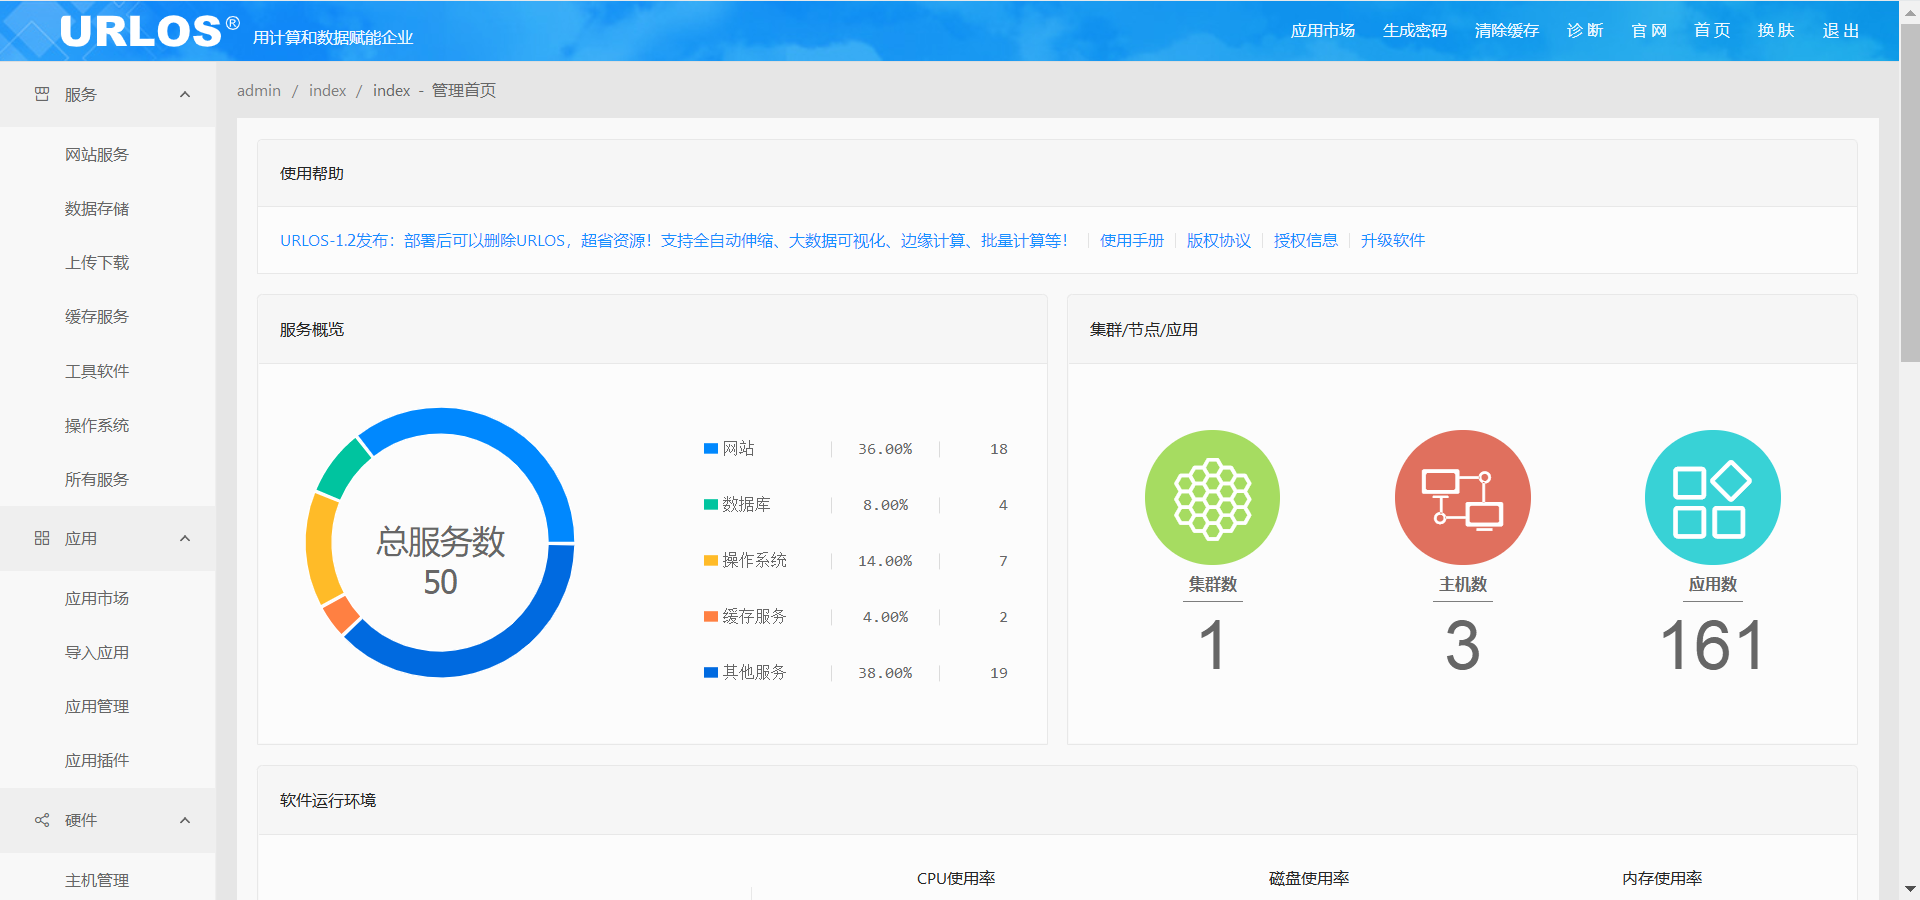1920x900 pixels.
Task: Click the orange 缓存服务 legend swatch
Action: click(711, 617)
